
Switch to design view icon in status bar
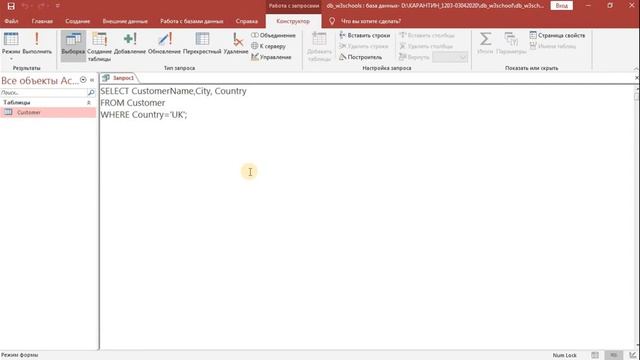633,355
